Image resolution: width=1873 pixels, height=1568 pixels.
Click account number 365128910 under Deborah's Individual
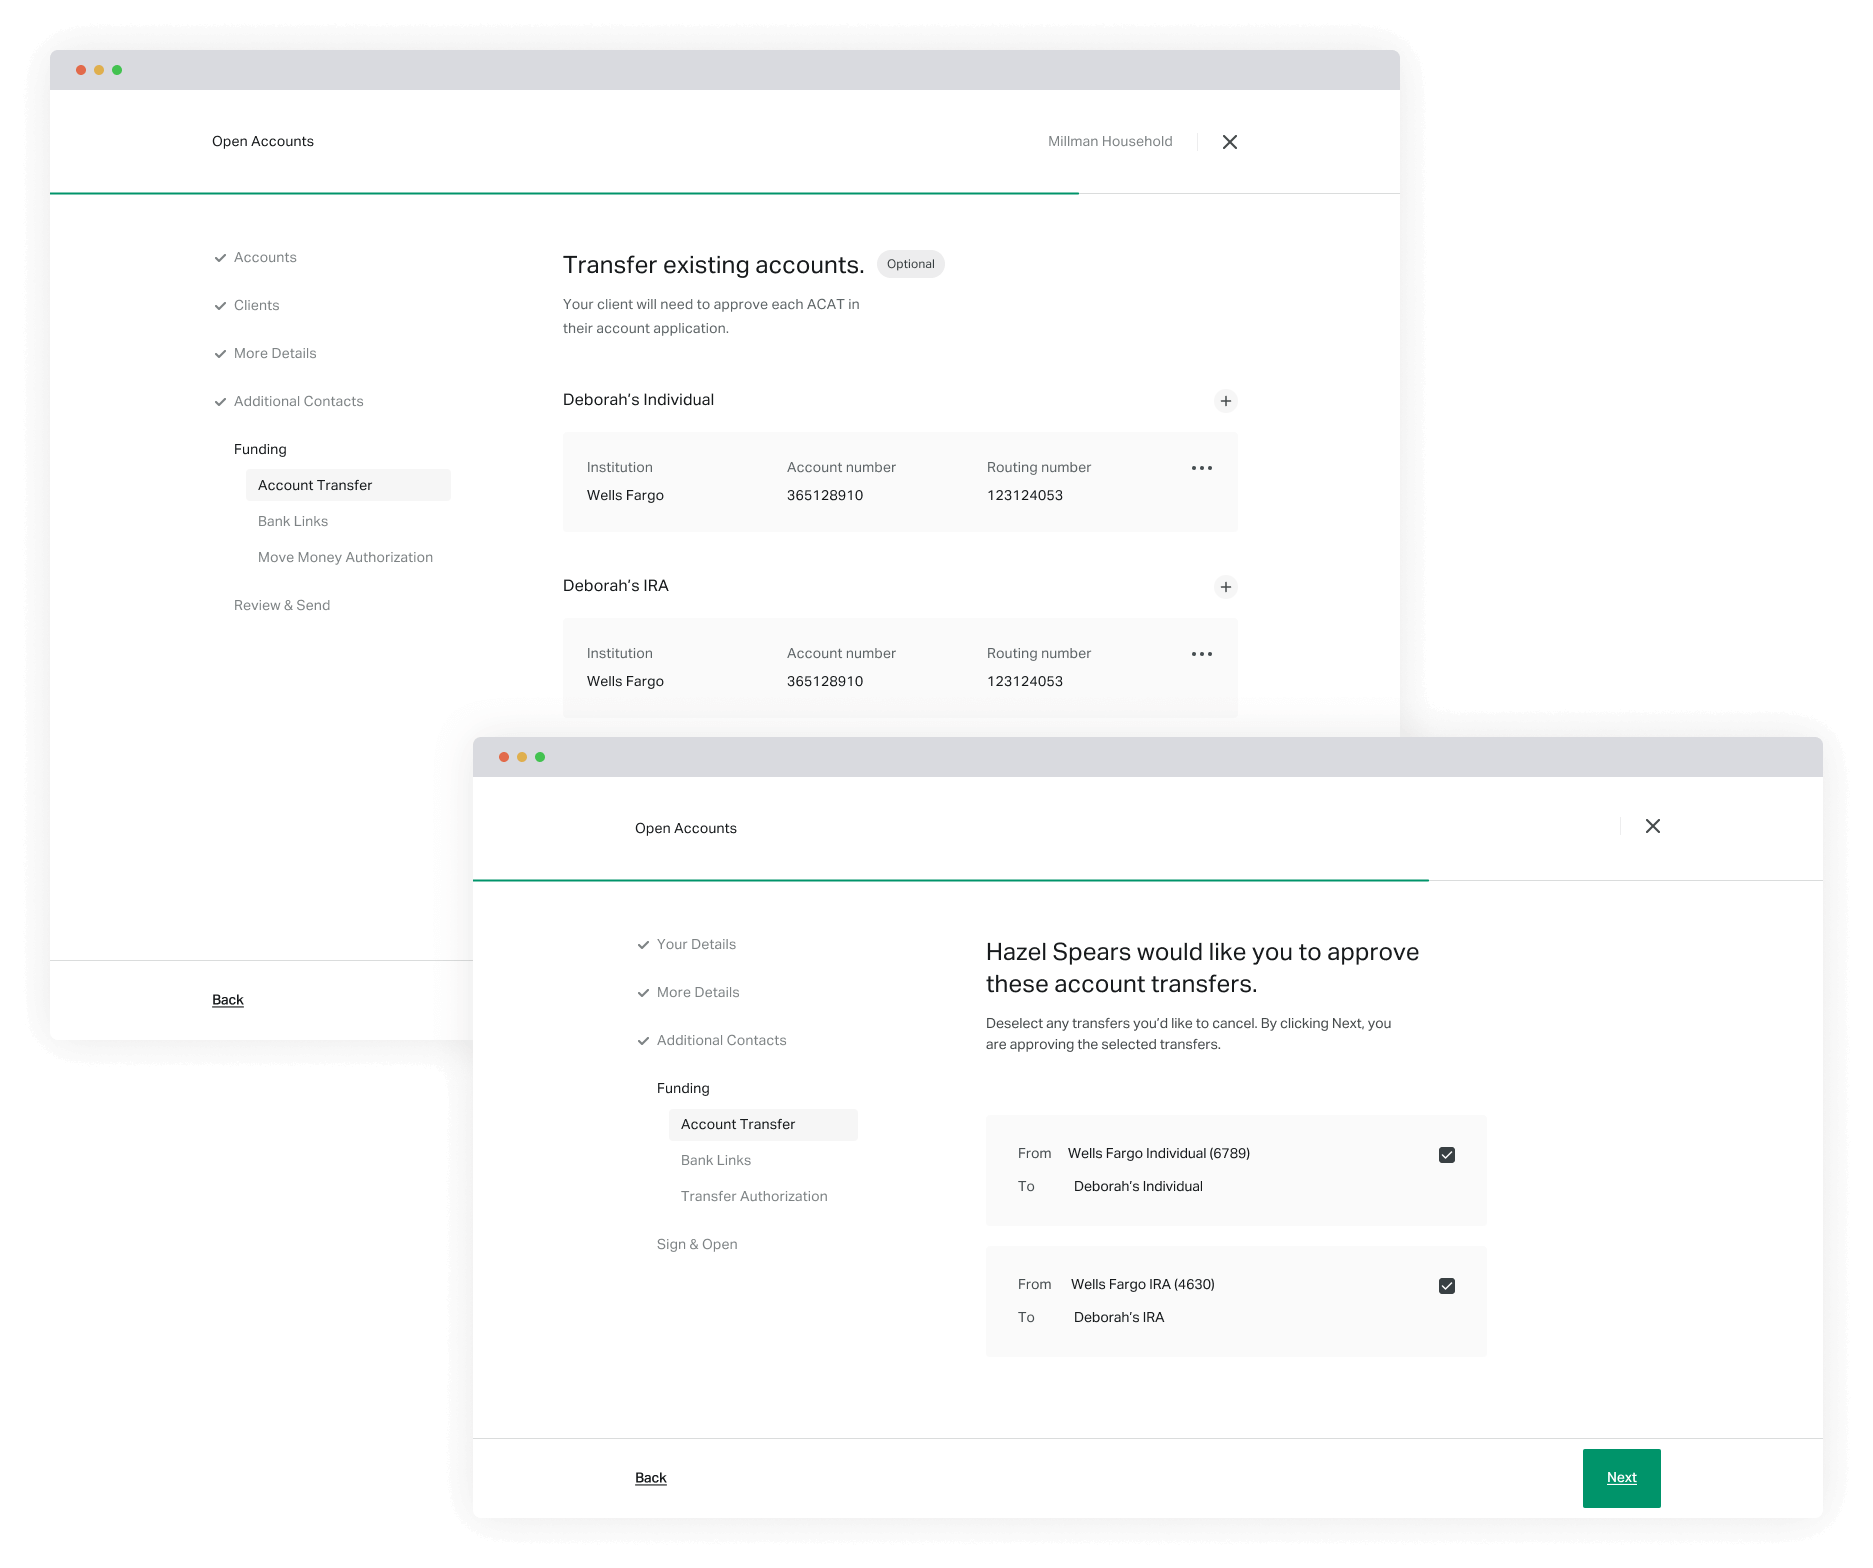[825, 495]
